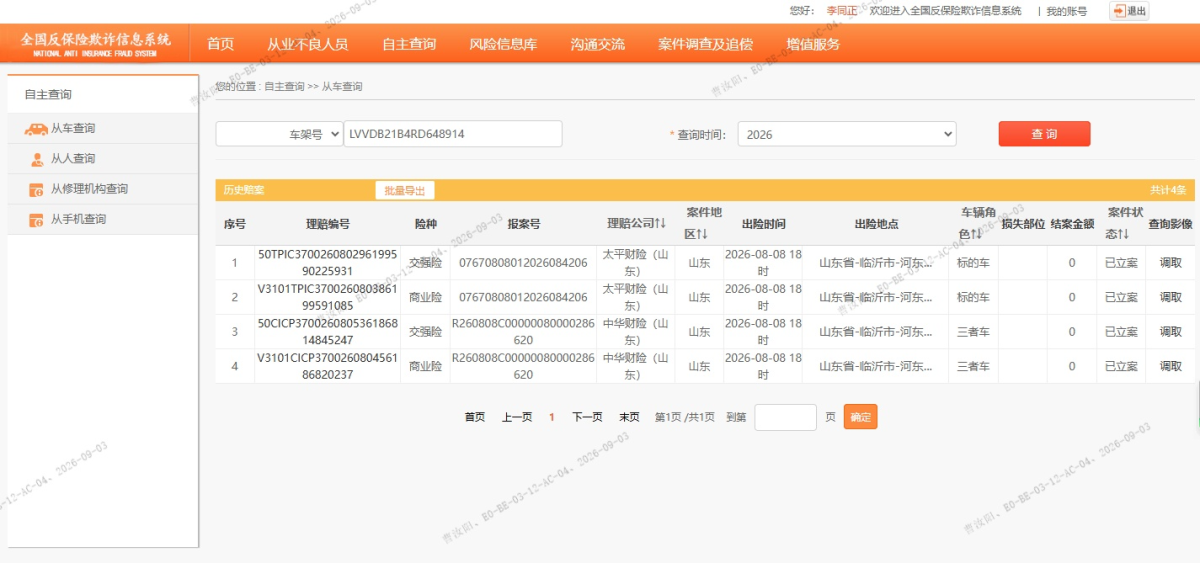Screen dimensions: 1200x563
Task: Click the red 查询 search button
Action: (1044, 134)
